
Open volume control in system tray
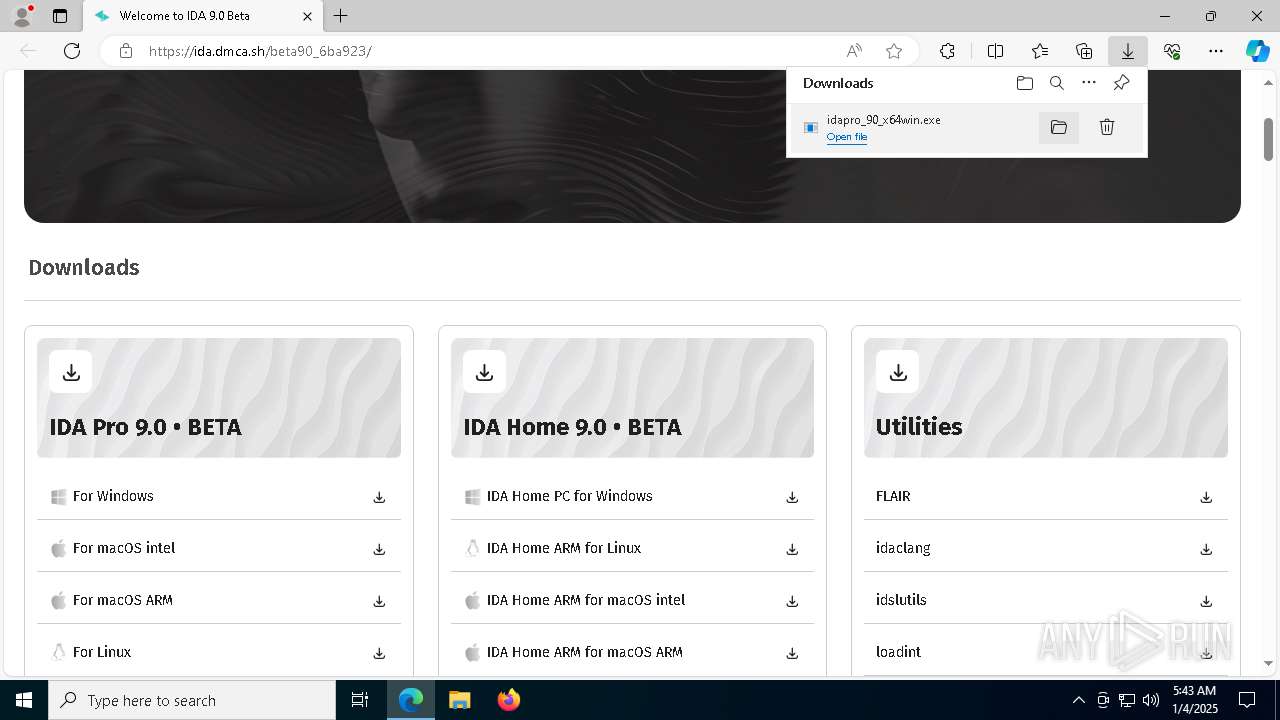point(1151,700)
